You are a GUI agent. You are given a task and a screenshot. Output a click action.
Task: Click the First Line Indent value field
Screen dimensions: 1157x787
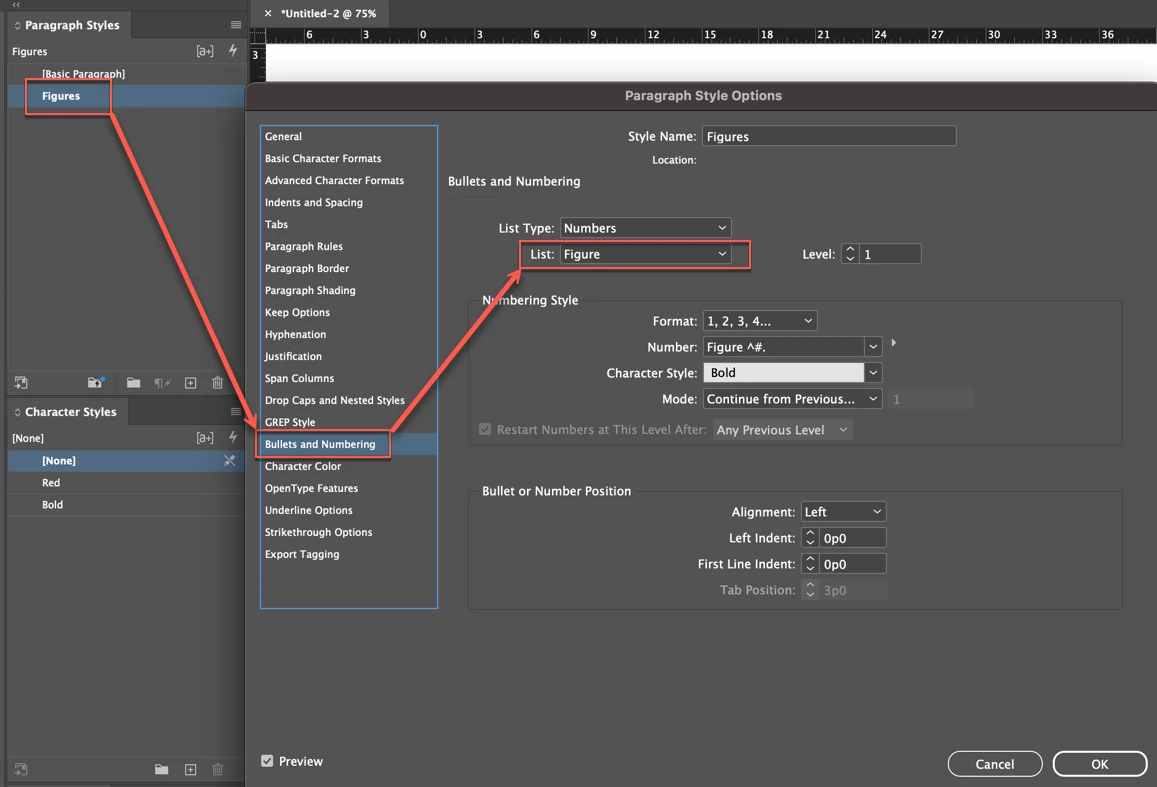[852, 564]
